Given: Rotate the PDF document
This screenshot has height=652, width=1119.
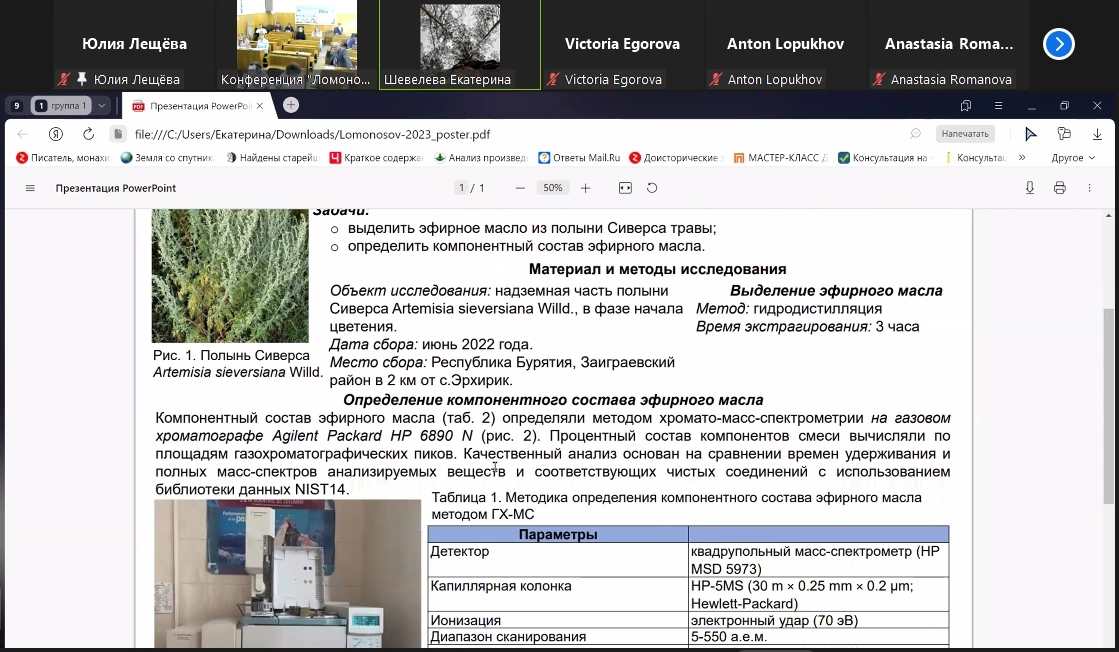Looking at the screenshot, I should [652, 188].
